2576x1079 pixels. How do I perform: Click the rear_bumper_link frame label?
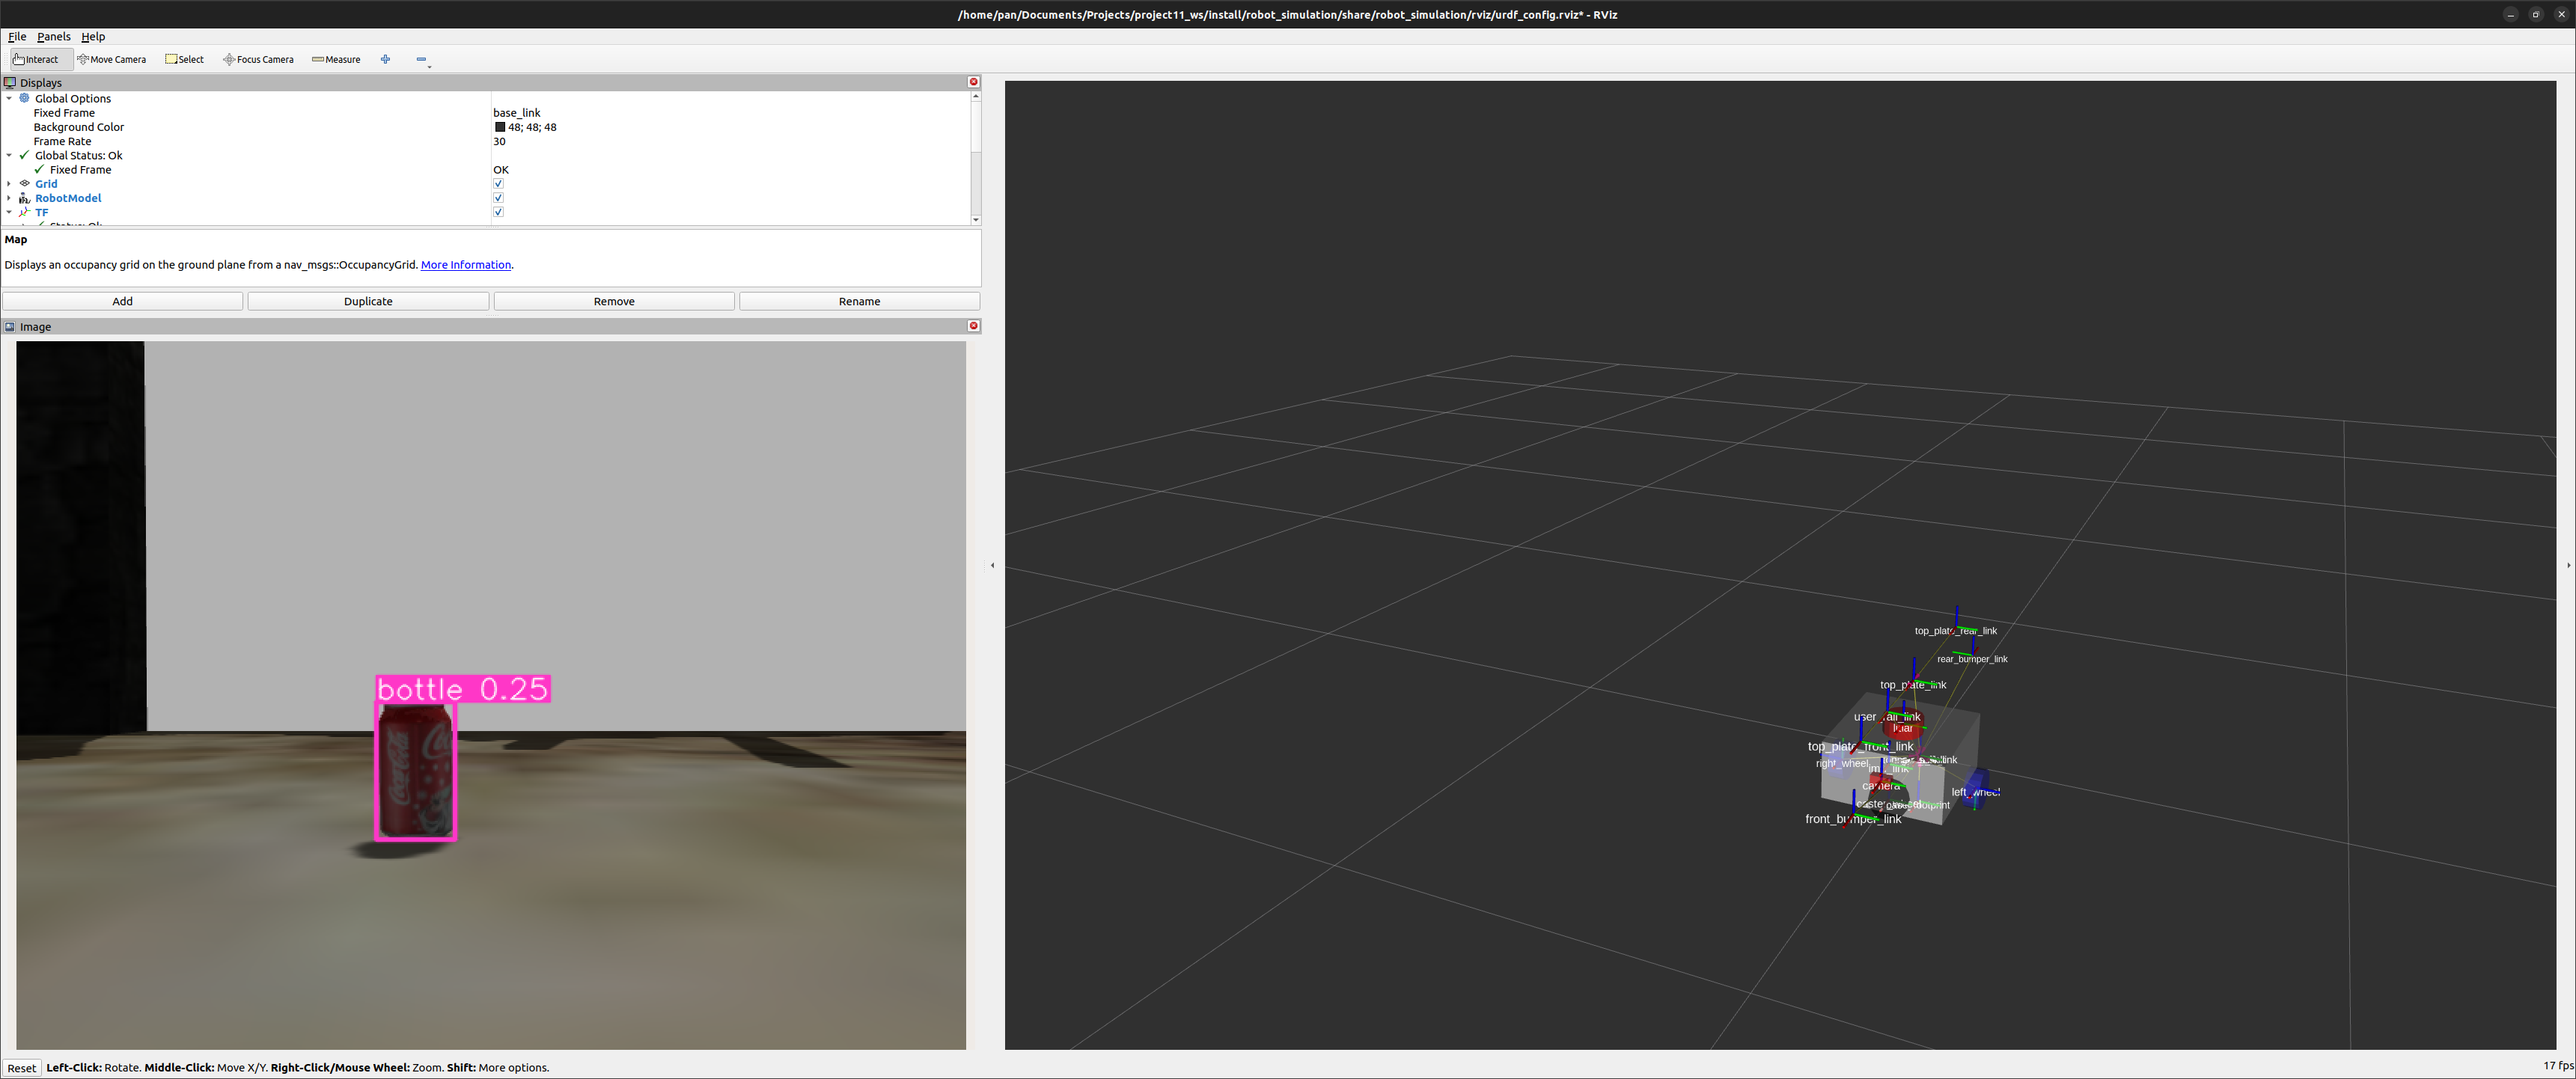click(1972, 659)
